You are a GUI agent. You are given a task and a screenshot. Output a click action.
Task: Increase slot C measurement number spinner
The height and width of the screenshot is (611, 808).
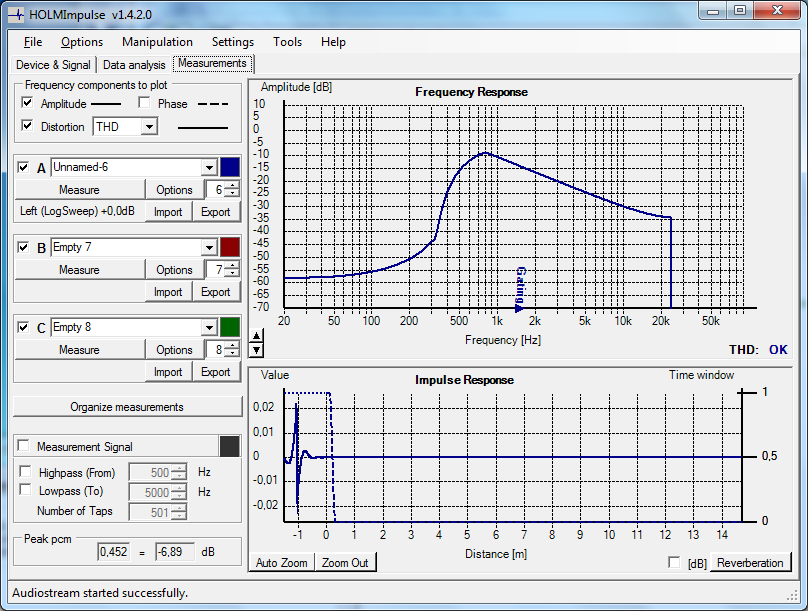233,345
